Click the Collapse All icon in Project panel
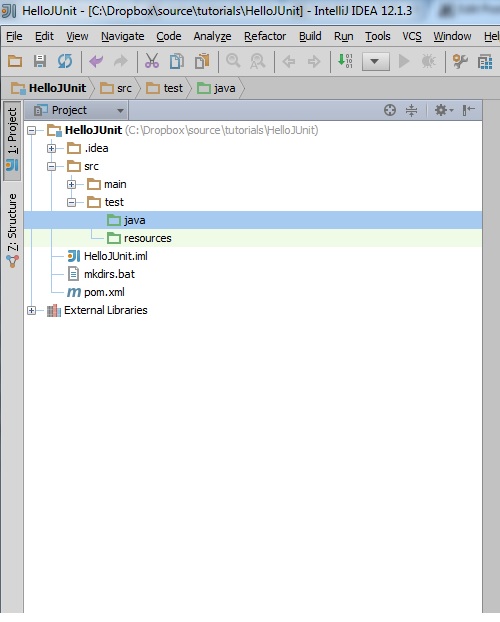Image resolution: width=500 pixels, height=622 pixels. pos(412,110)
